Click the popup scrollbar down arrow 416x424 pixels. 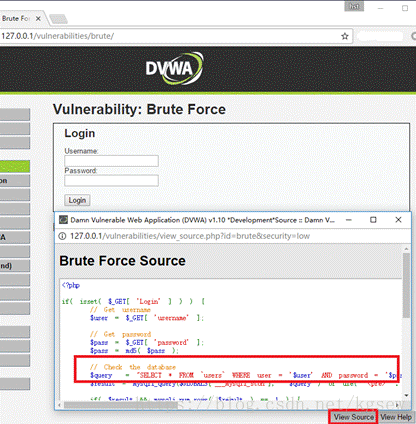click(x=406, y=396)
